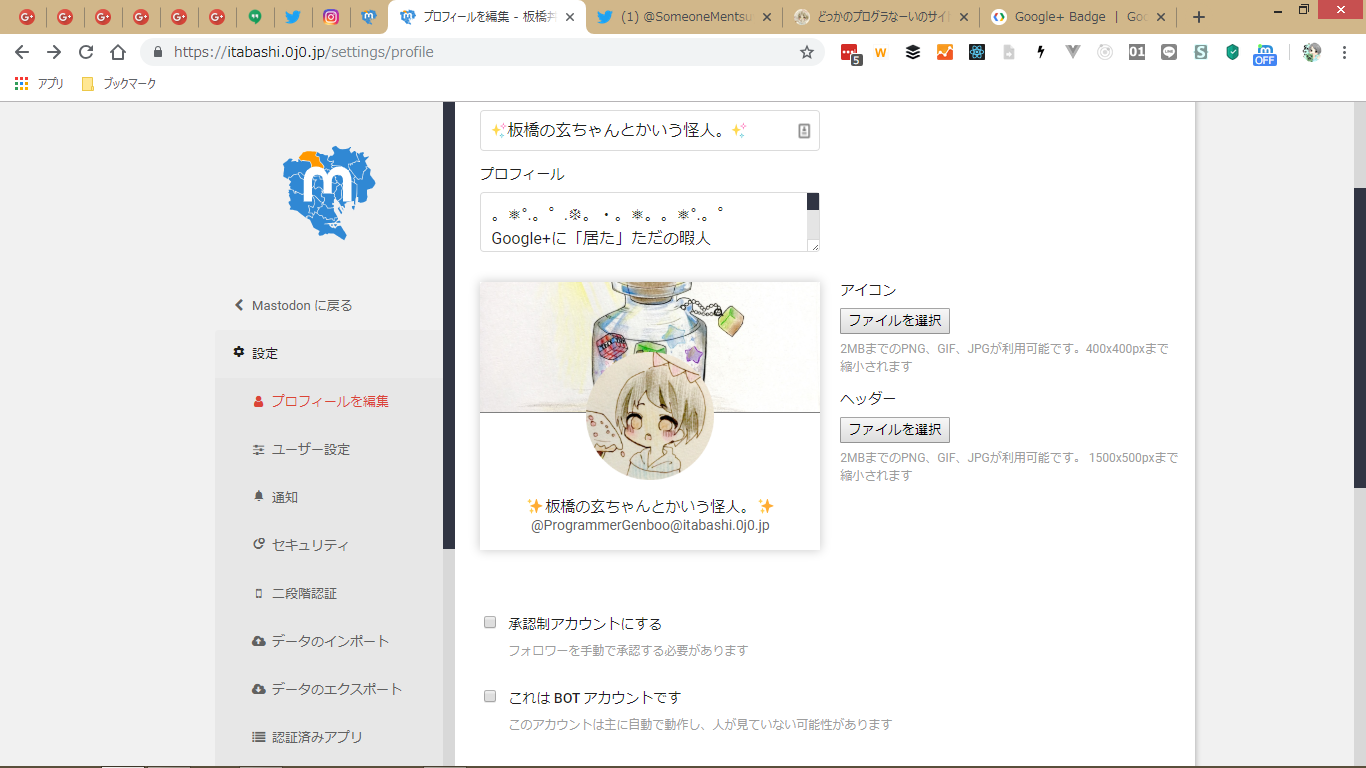Switch to the Google+ Badge browser tab

1070,17
